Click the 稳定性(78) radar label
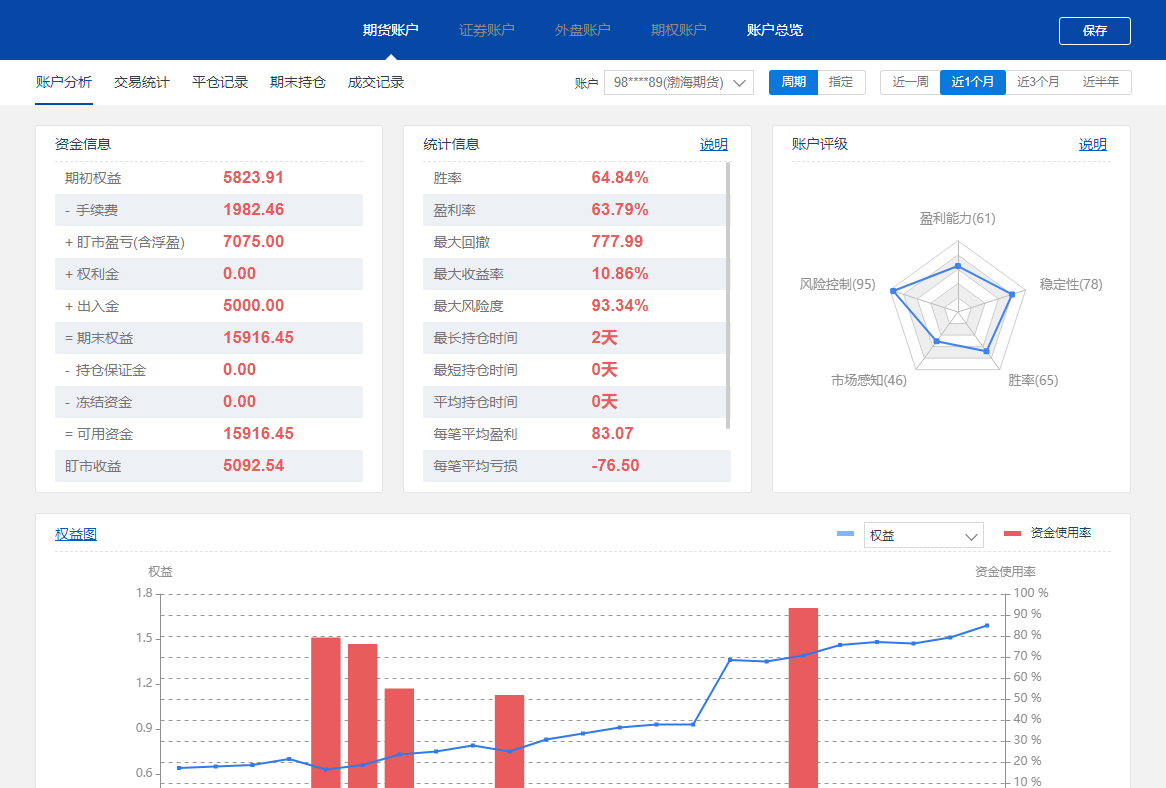Viewport: 1166px width, 788px height. (1071, 284)
